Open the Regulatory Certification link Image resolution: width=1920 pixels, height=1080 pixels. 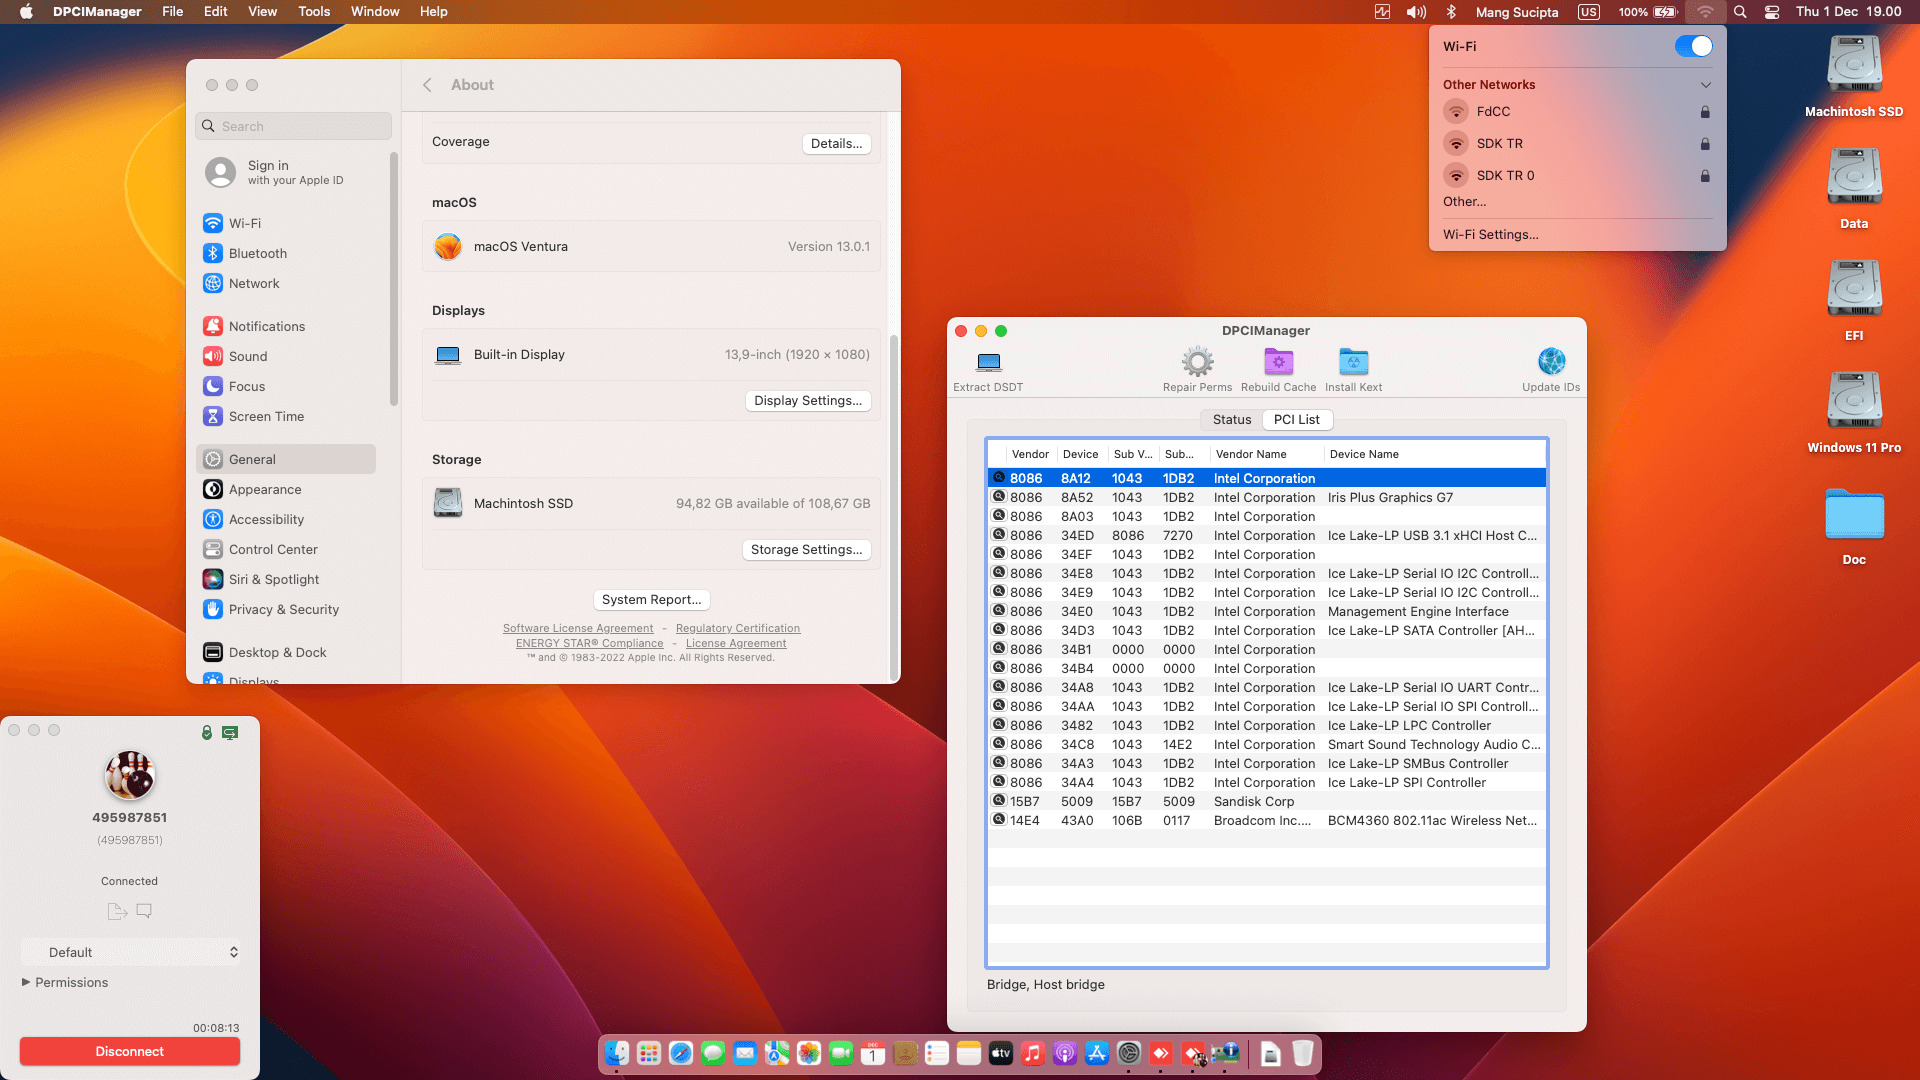pos(738,629)
